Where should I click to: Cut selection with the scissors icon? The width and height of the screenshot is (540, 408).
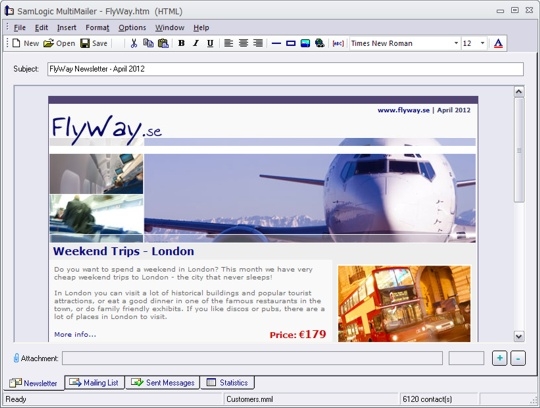[x=134, y=43]
